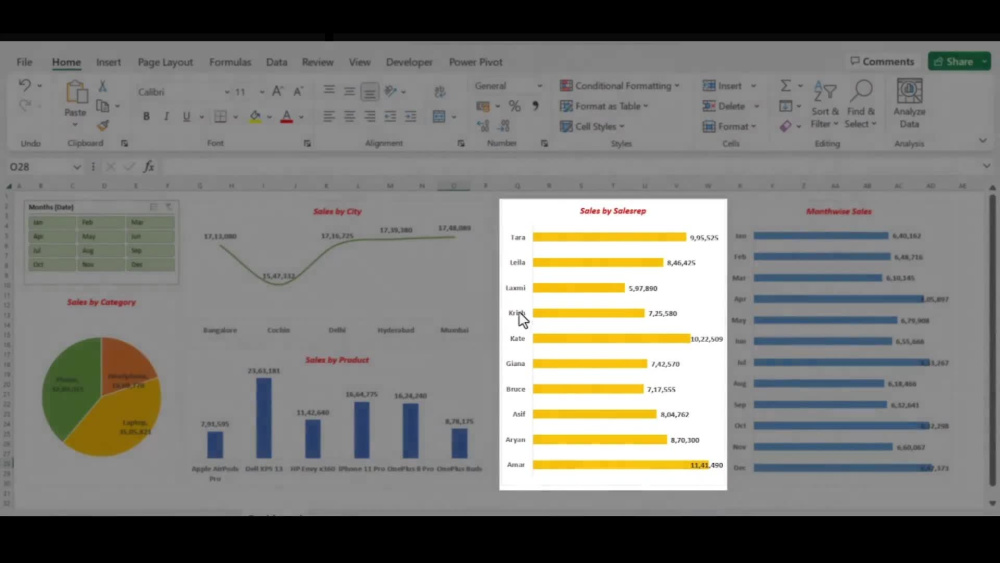Screen dimensions: 1000x563
Task: Open the font size 11 dropdown
Action: [x=261, y=92]
